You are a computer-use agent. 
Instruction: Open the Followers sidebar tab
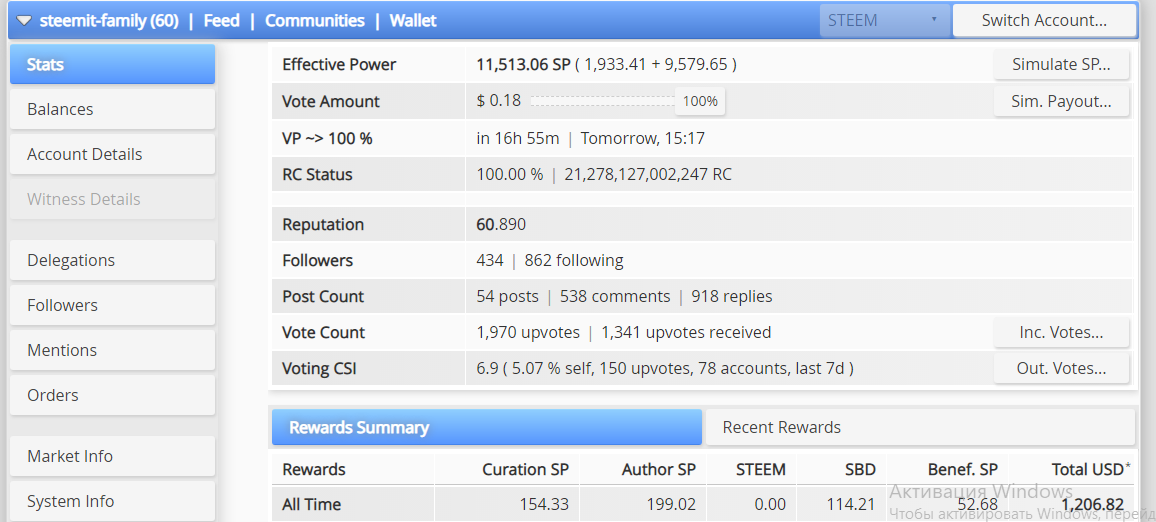click(x=112, y=305)
